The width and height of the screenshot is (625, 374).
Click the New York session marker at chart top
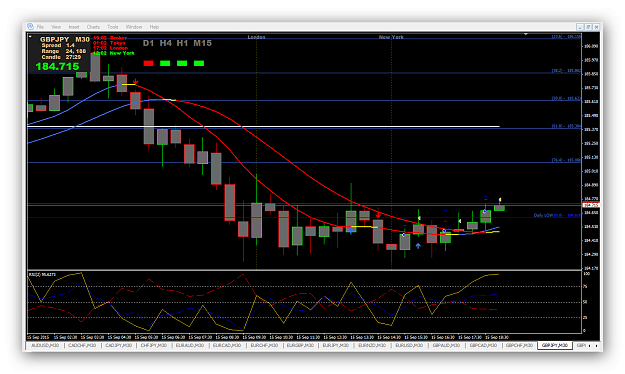[391, 37]
